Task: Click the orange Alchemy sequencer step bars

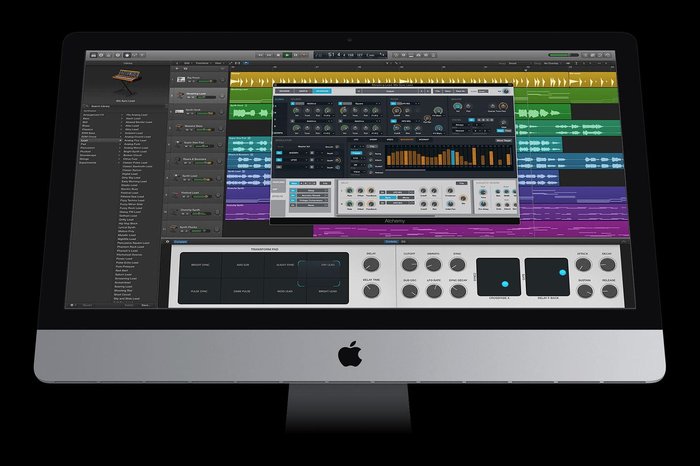Action: 449,156
